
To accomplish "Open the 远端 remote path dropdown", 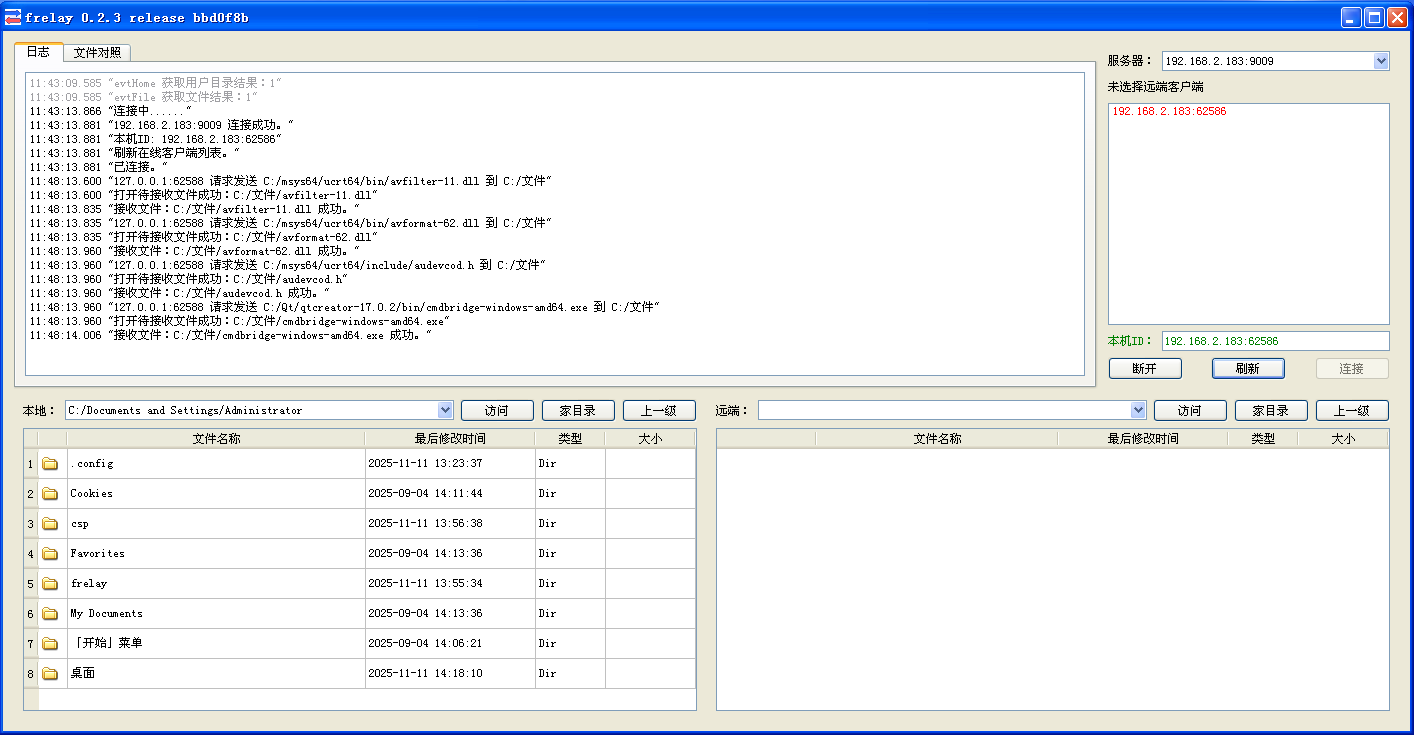I will click(x=1137, y=410).
